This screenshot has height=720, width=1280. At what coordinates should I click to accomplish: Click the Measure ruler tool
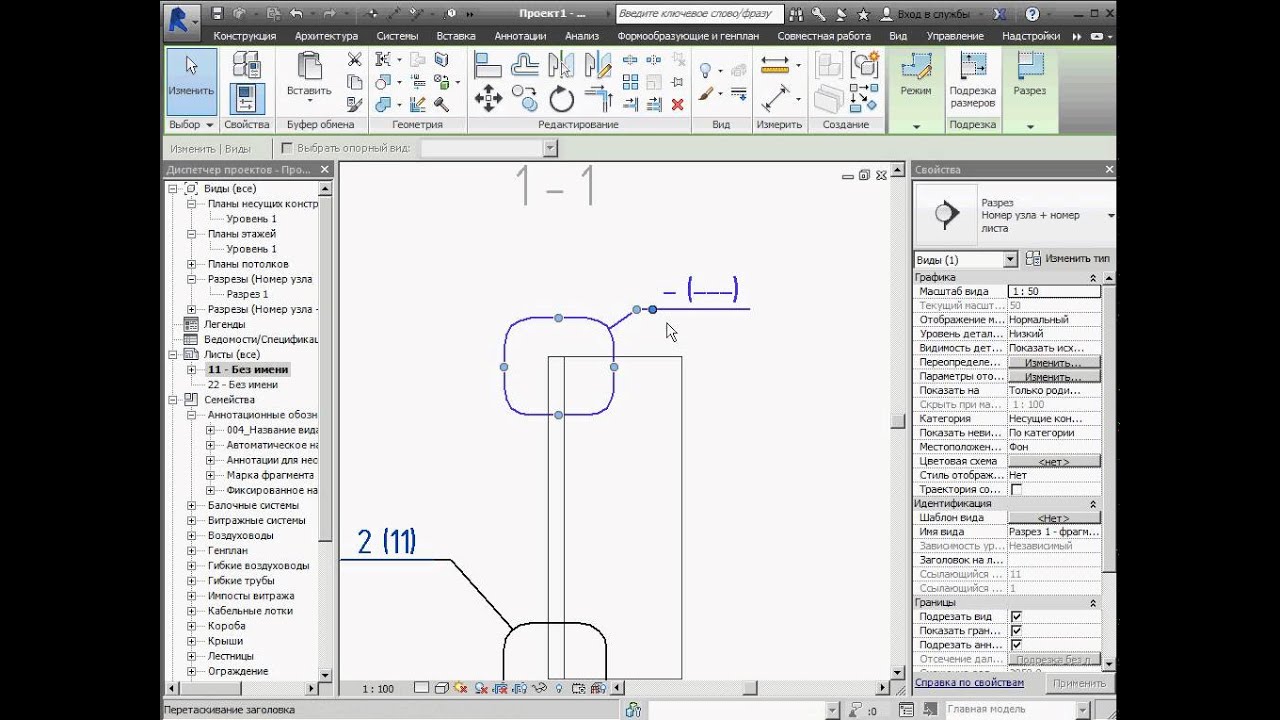[775, 65]
